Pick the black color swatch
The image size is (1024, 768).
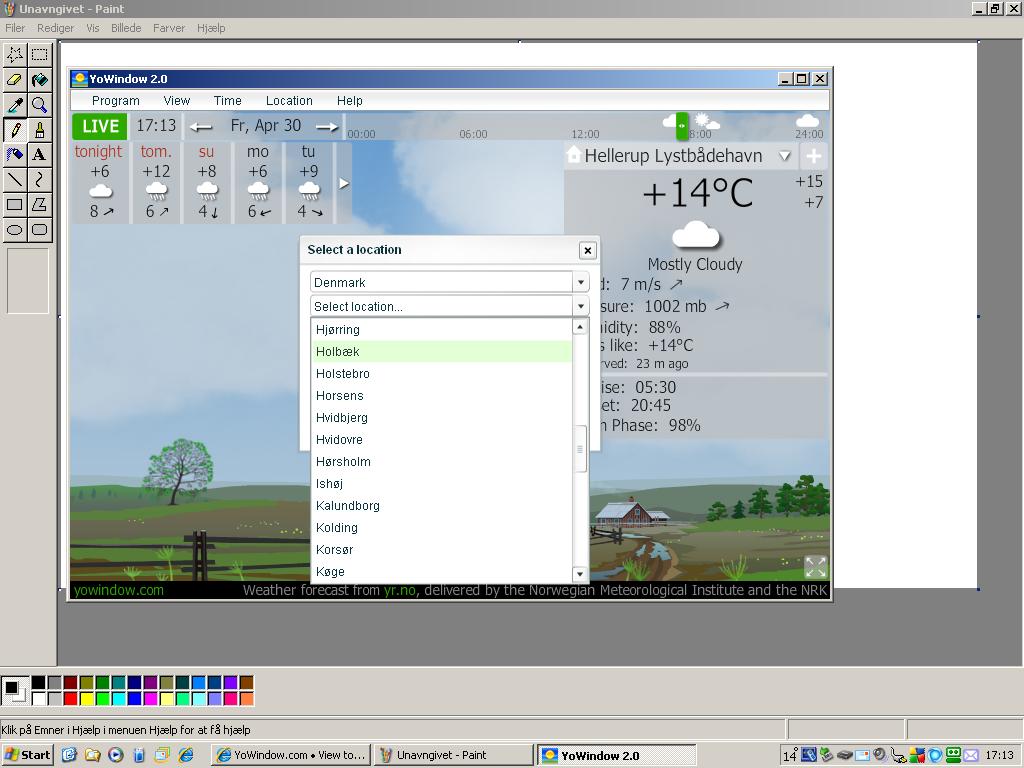pyautogui.click(x=39, y=683)
